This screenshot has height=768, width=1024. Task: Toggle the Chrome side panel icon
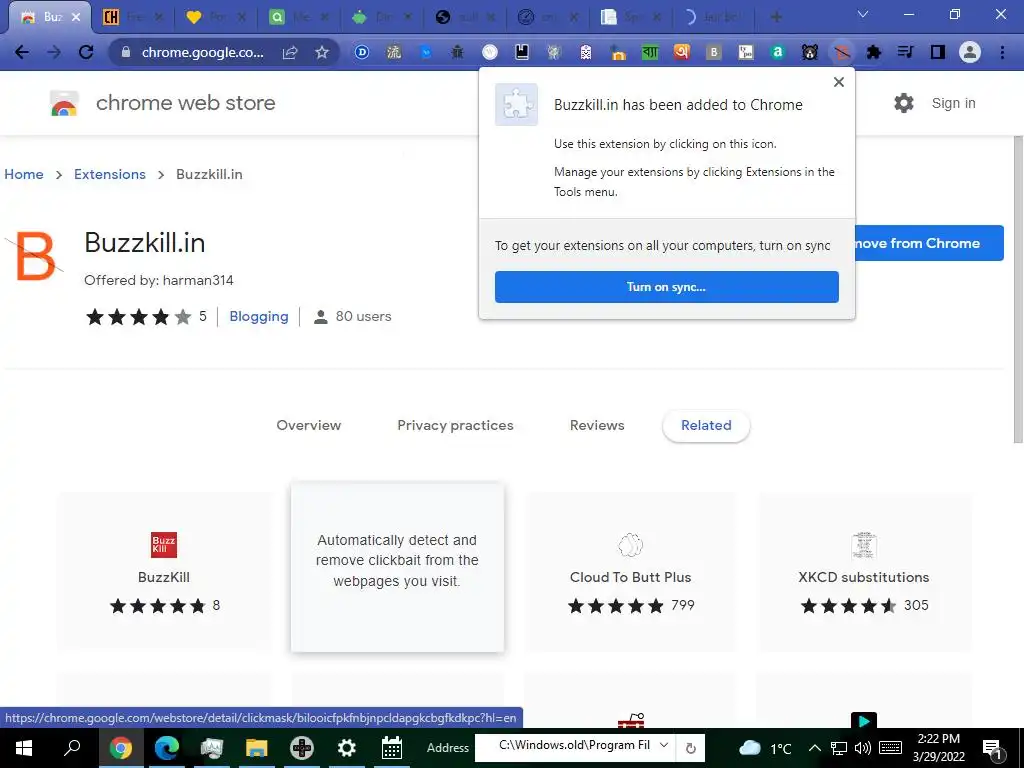[938, 52]
